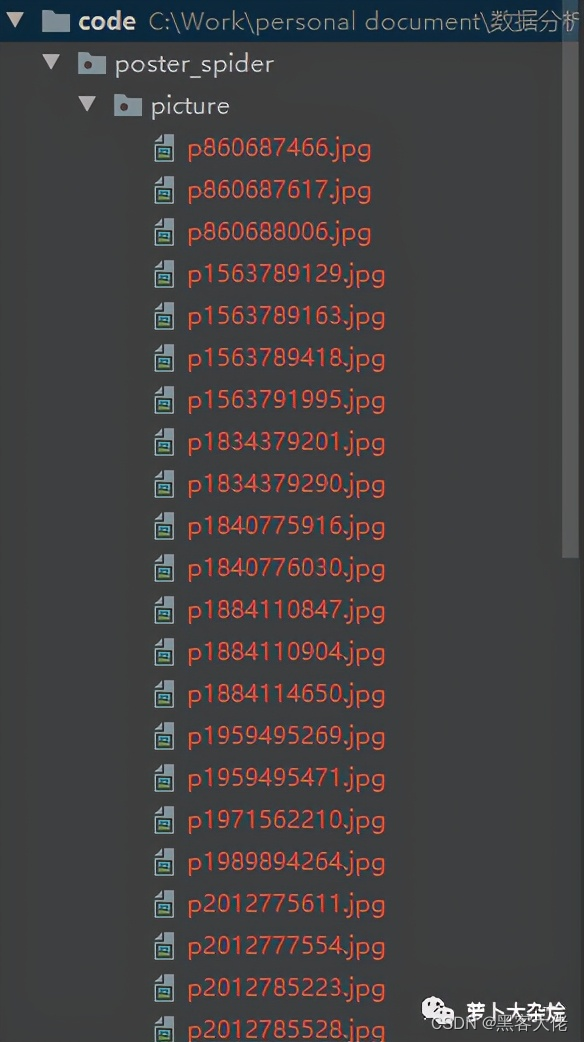Click image file icon of p860687466.jpg
The width and height of the screenshot is (584, 1042).
164,148
